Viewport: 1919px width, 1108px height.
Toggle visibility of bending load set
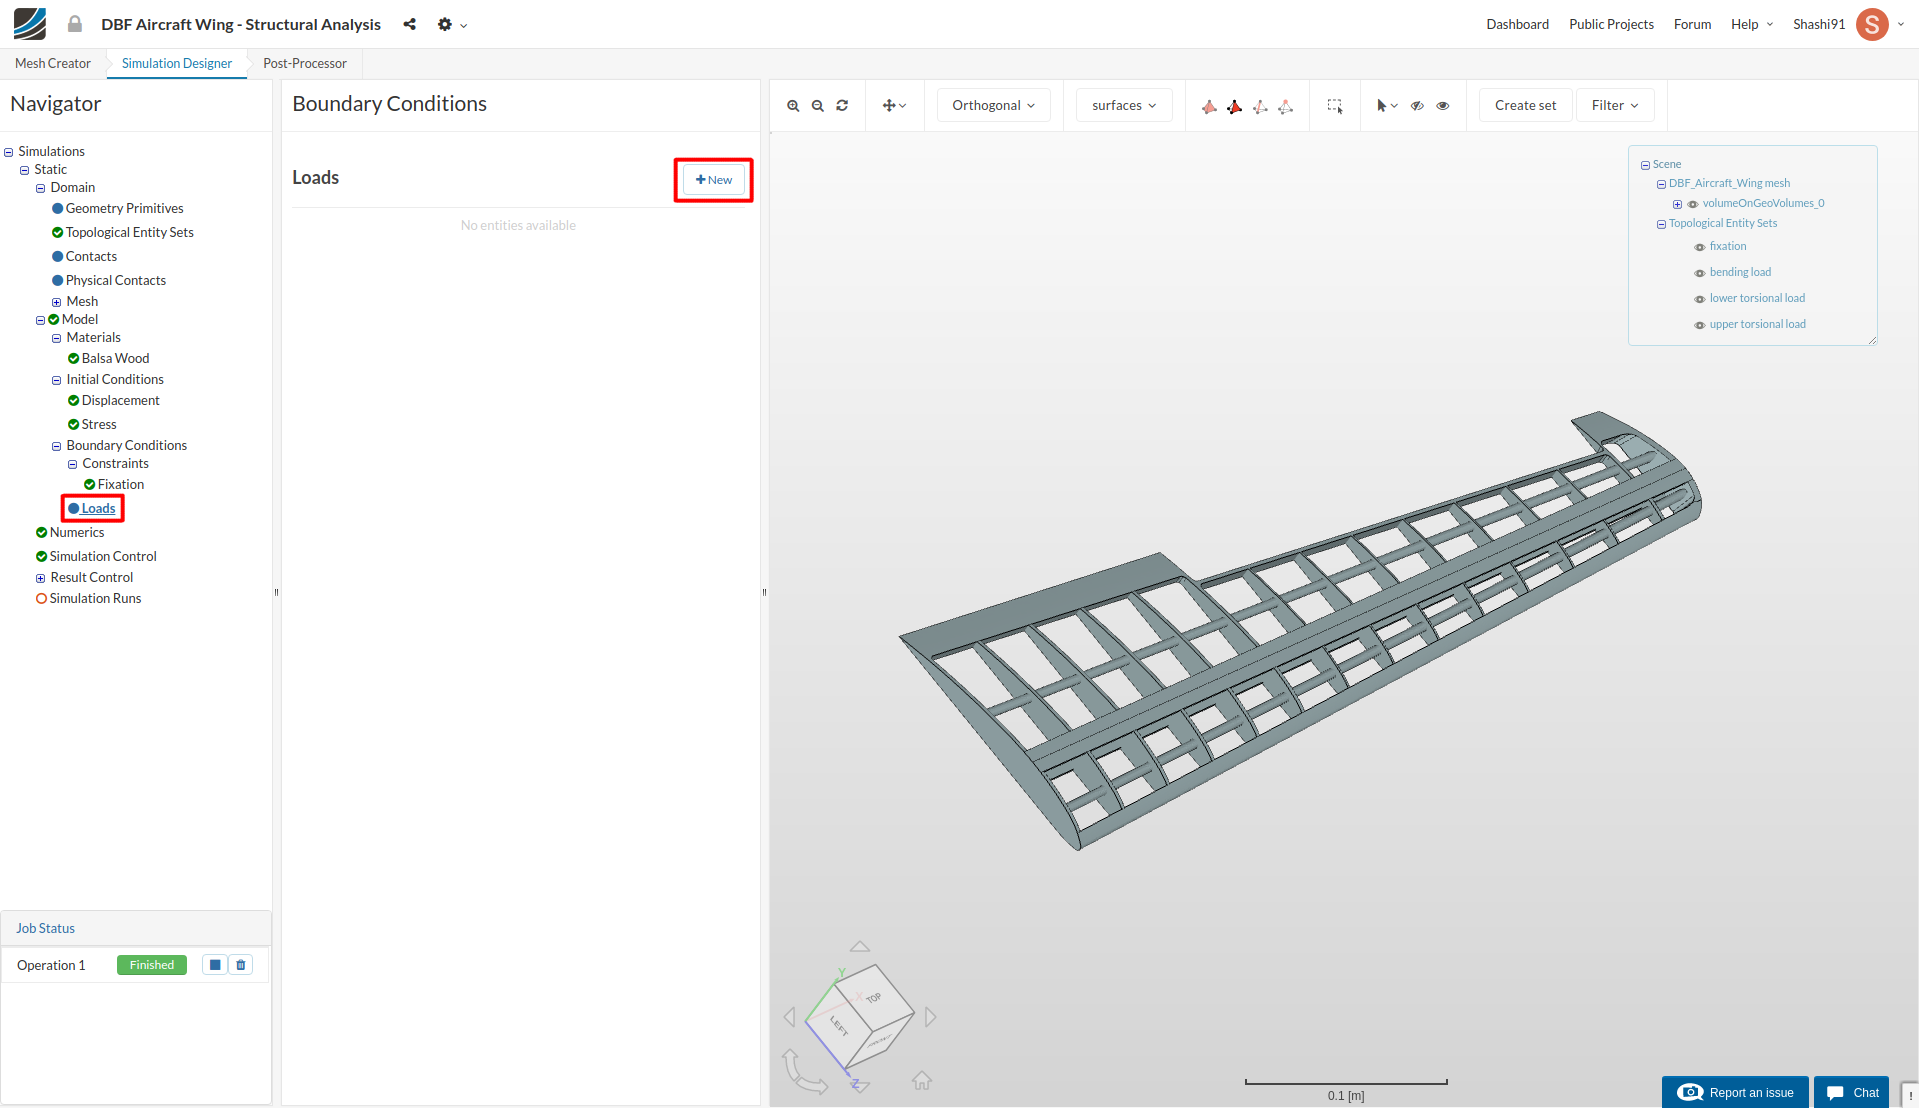coord(1700,273)
